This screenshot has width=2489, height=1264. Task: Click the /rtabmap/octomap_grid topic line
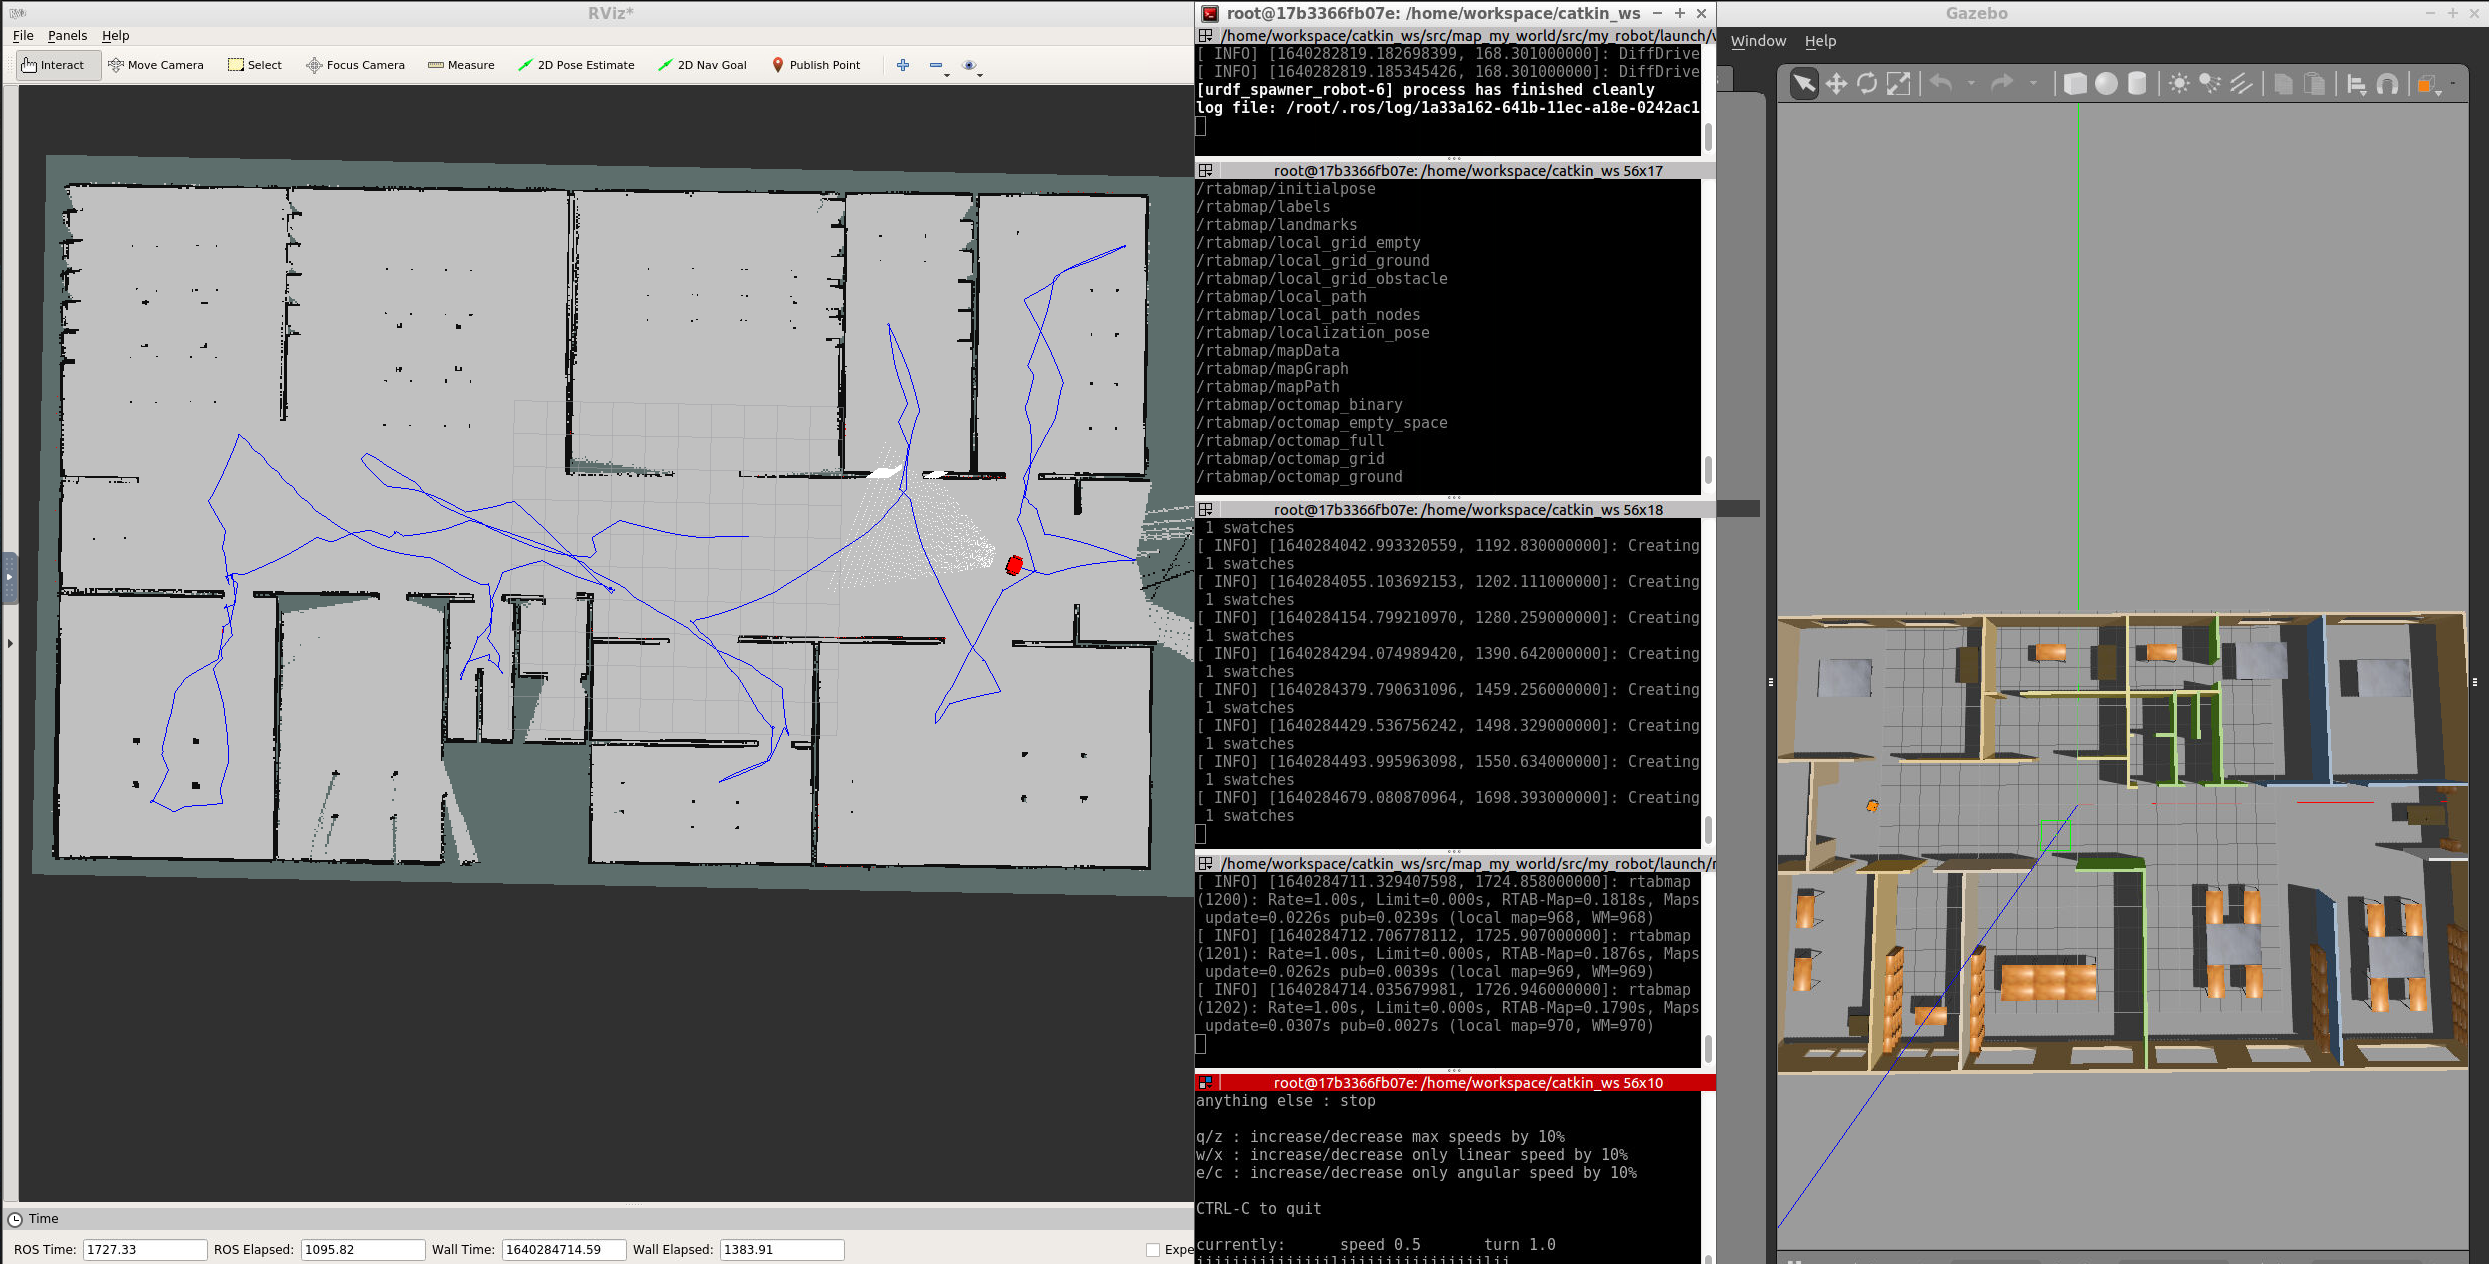1290,459
